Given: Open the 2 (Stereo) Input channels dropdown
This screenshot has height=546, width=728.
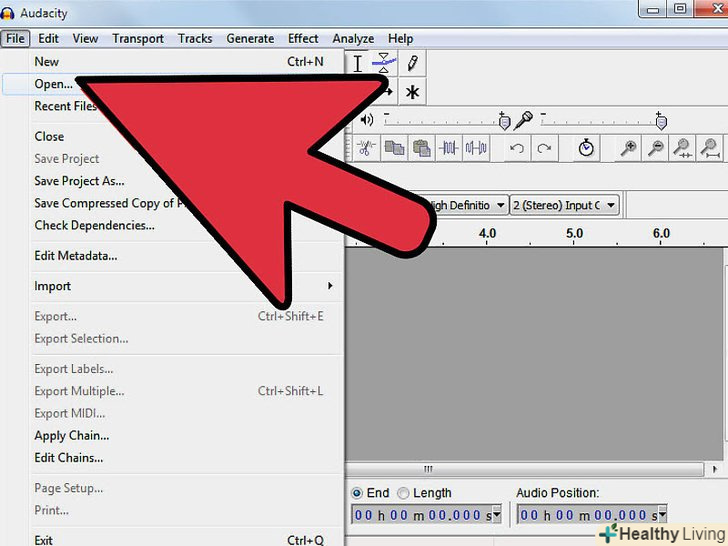Looking at the screenshot, I should [565, 205].
